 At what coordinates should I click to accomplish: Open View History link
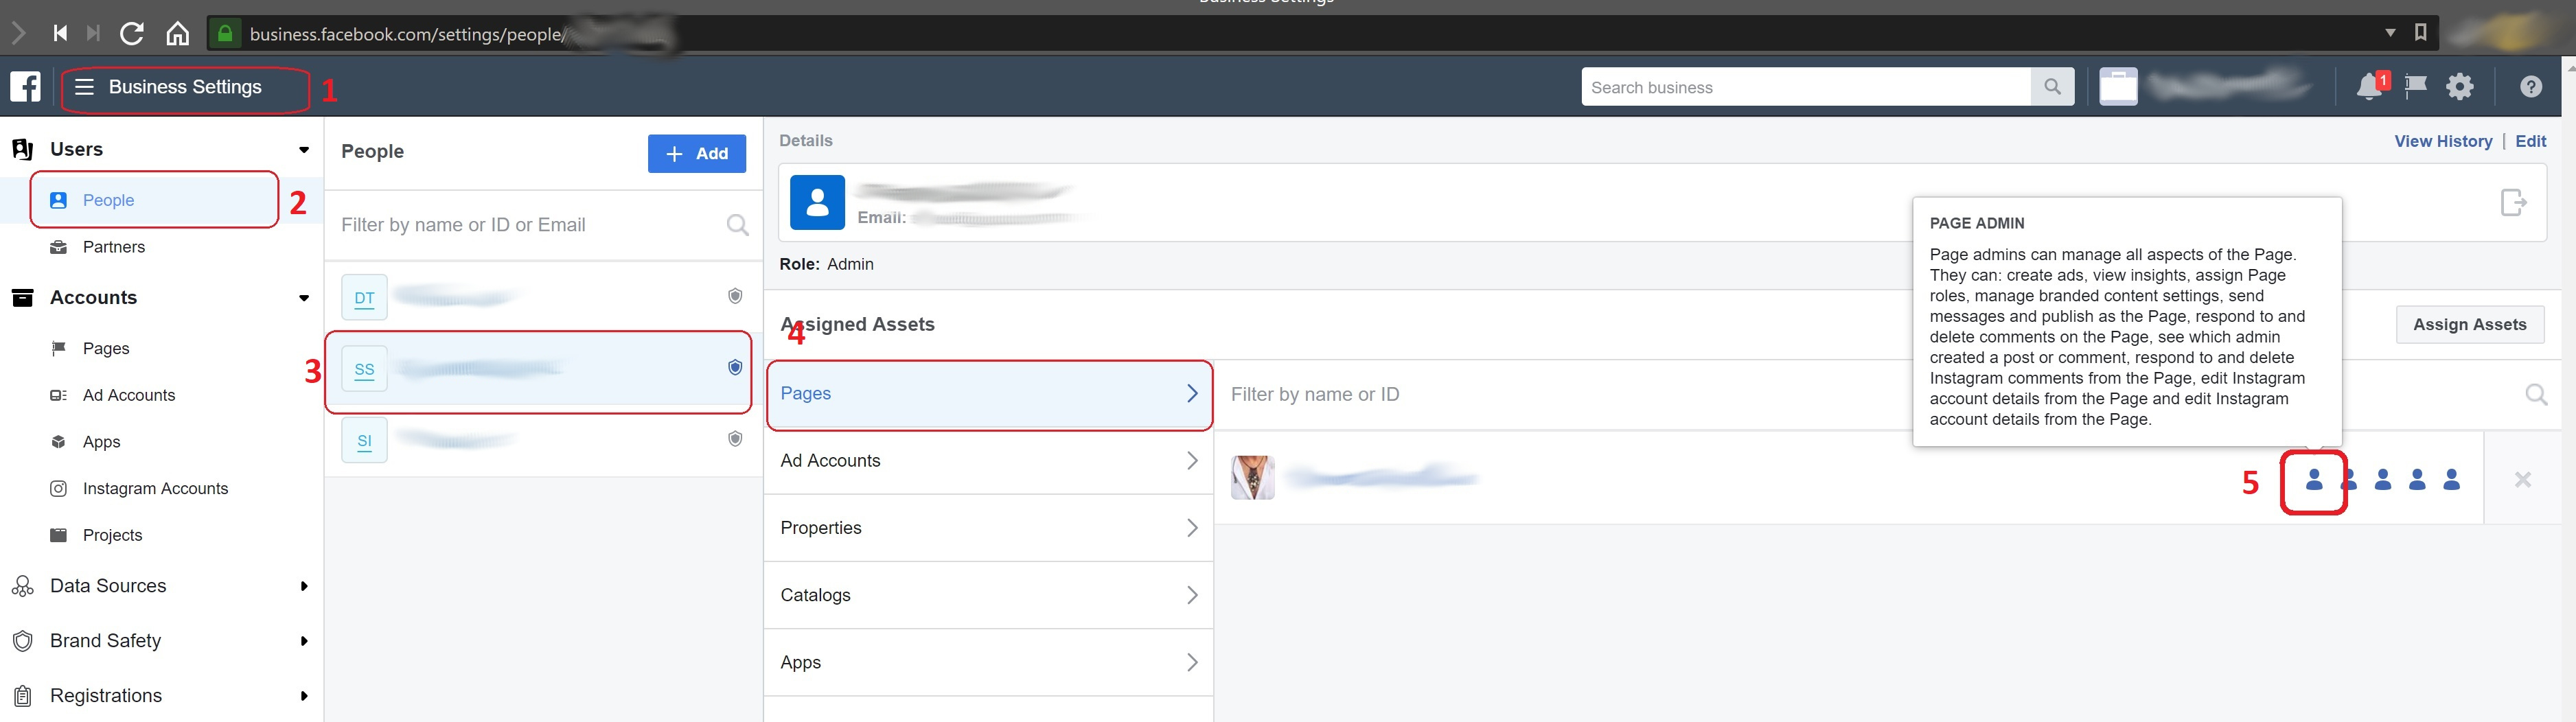tap(2444, 140)
